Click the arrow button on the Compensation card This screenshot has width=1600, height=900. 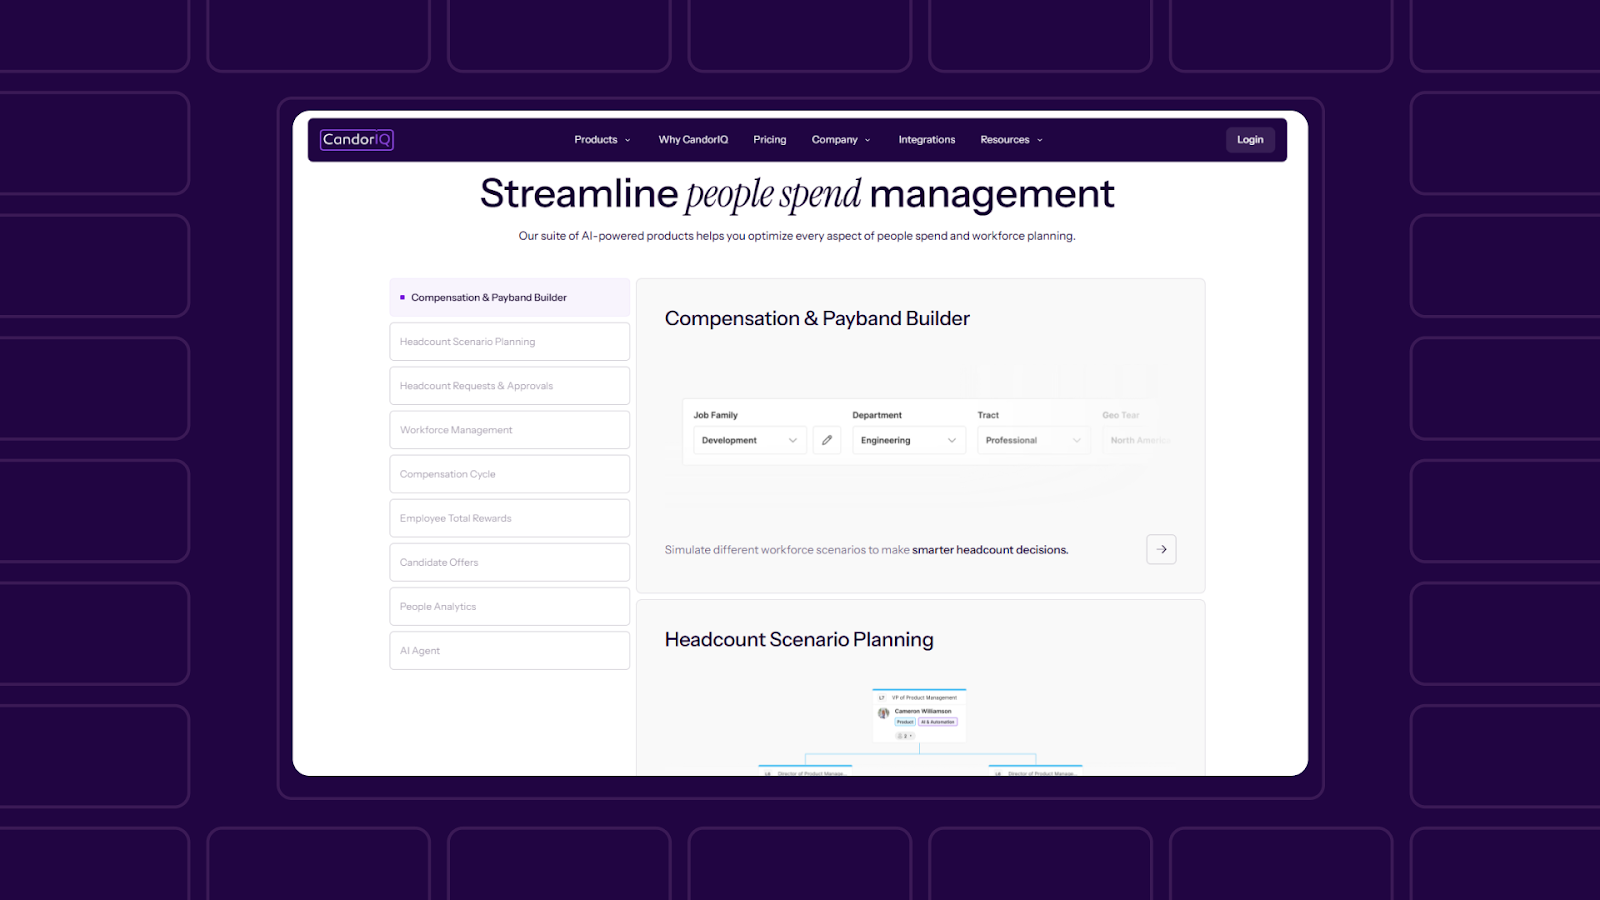[1160, 549]
